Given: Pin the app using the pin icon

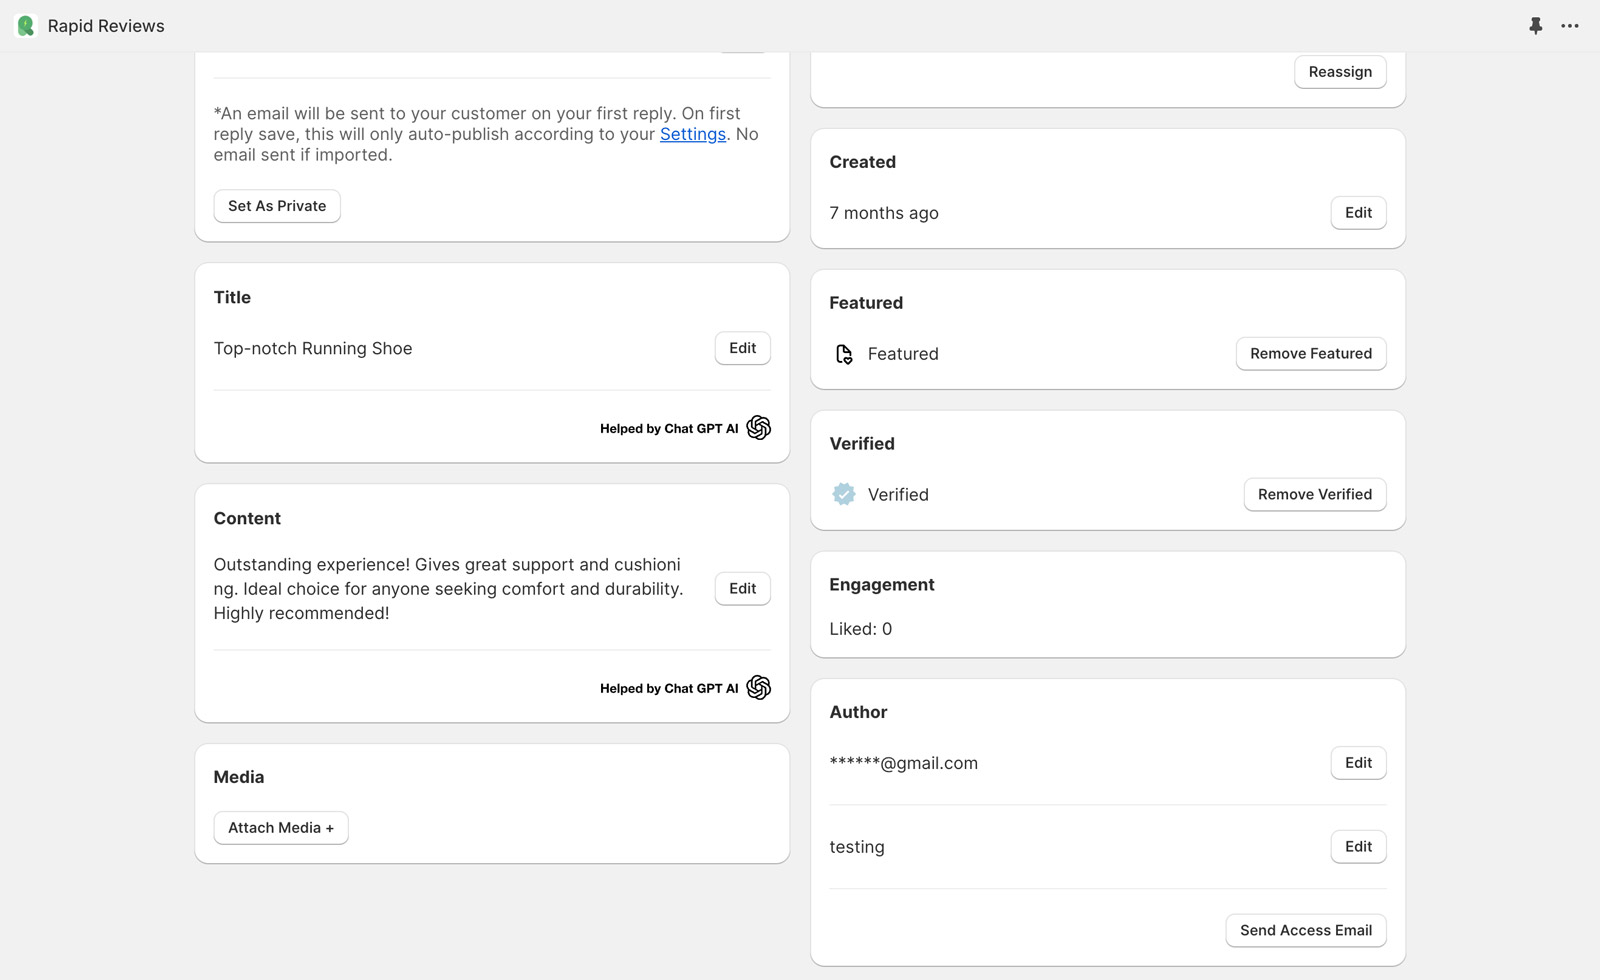Looking at the screenshot, I should (x=1535, y=26).
